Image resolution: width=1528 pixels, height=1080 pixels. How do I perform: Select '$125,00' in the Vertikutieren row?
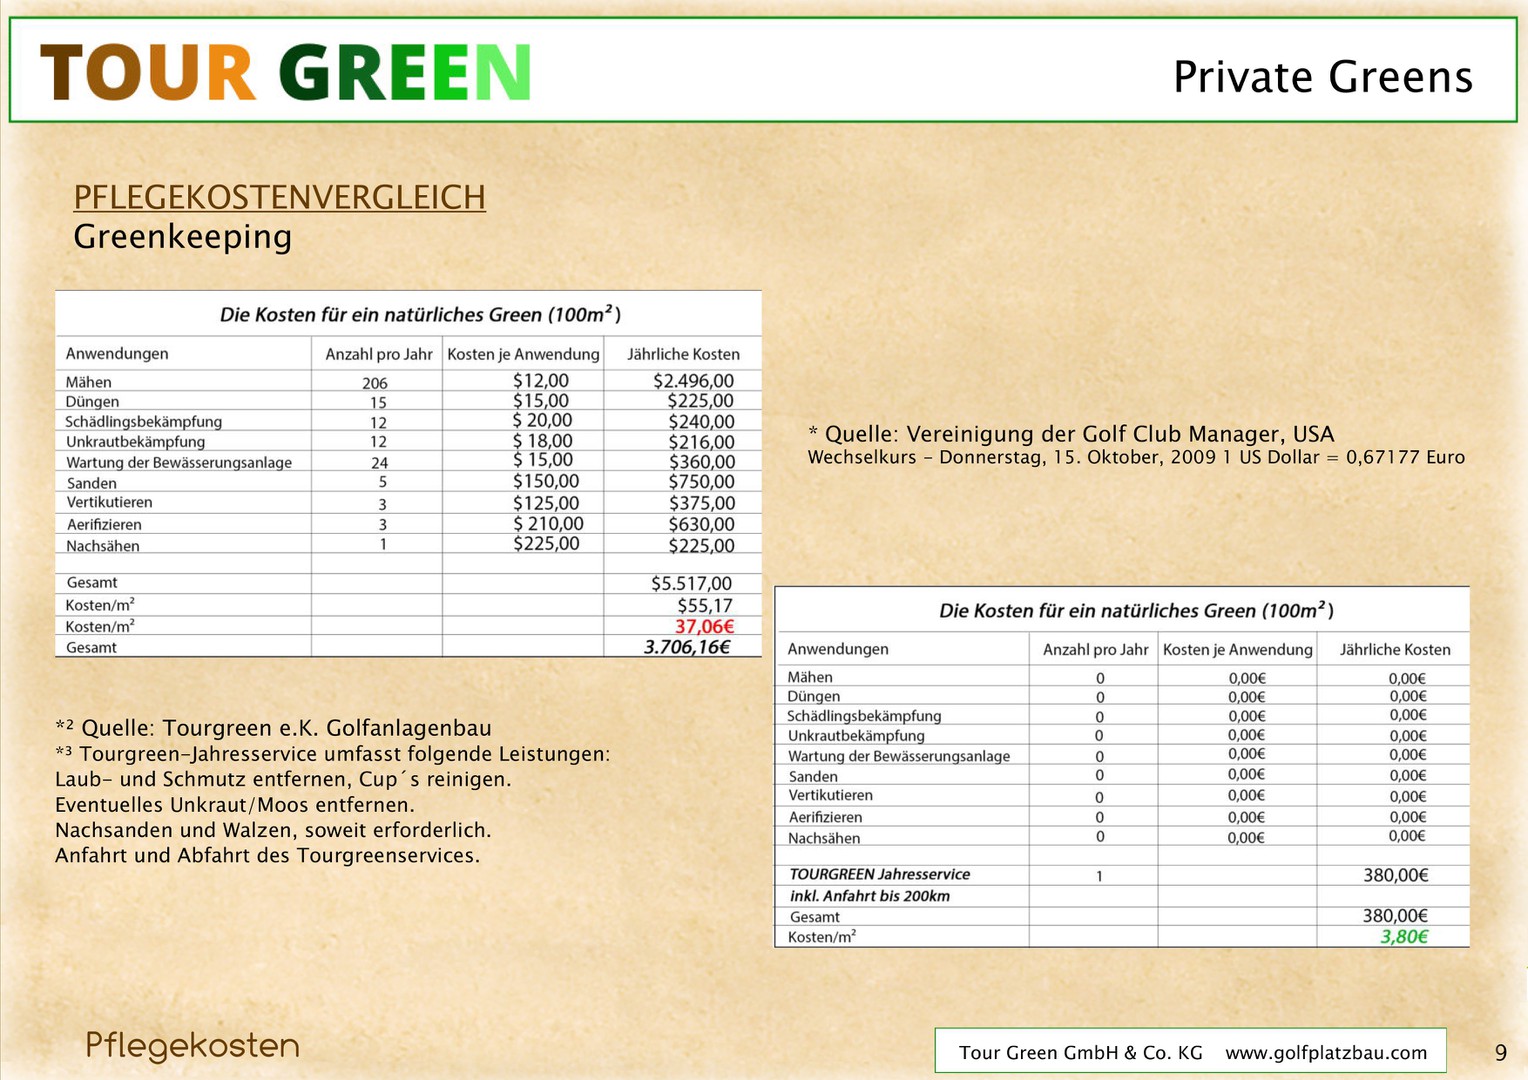(546, 503)
